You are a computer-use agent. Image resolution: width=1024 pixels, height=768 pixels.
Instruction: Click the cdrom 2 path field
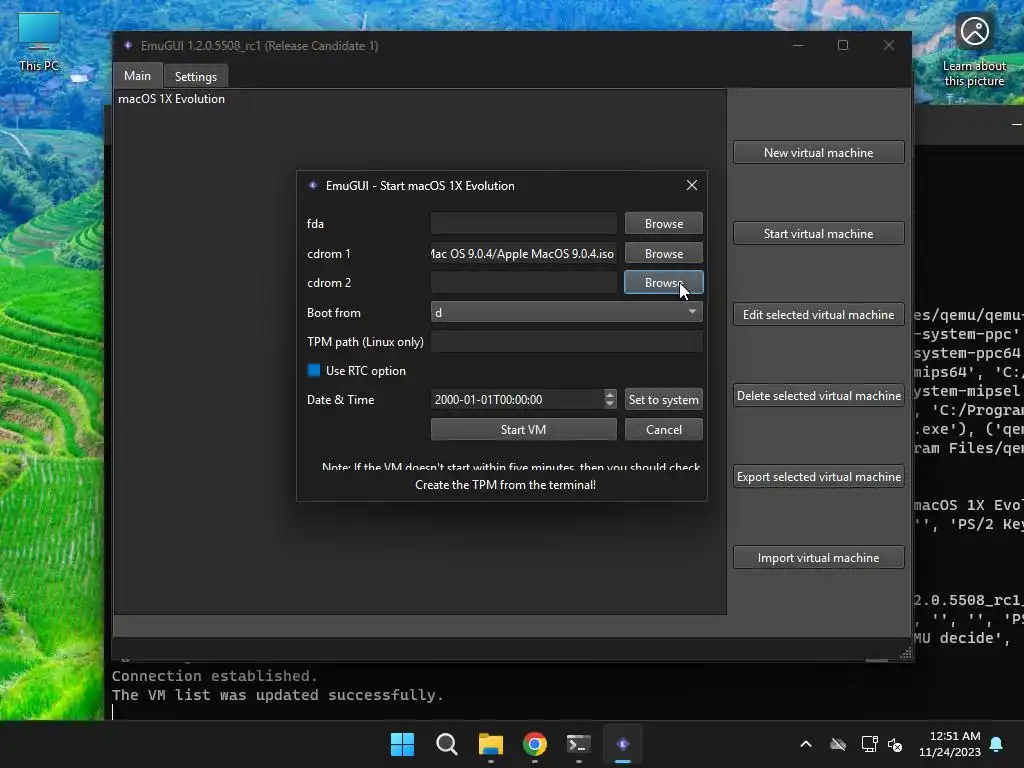click(523, 283)
